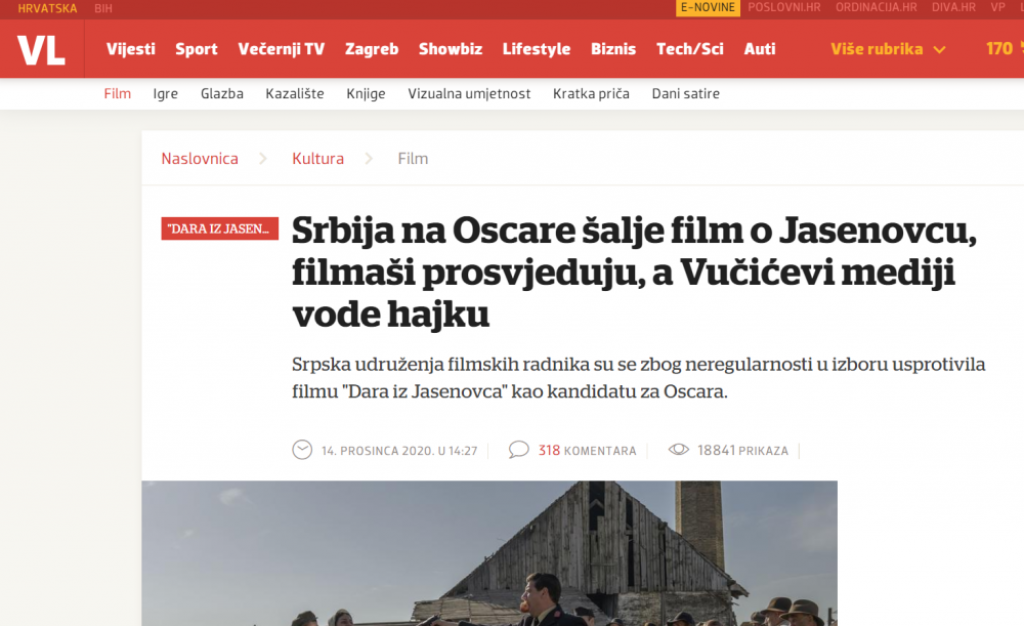Click the VL logo to go home
Screen dimensions: 1024x626
pos(42,48)
